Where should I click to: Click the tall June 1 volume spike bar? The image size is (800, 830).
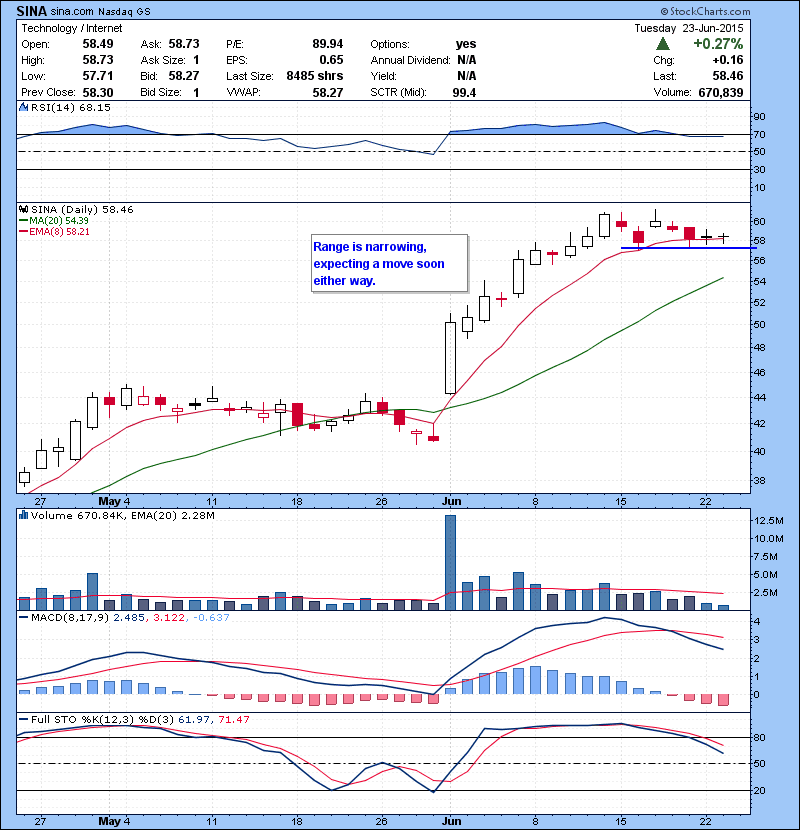451,562
